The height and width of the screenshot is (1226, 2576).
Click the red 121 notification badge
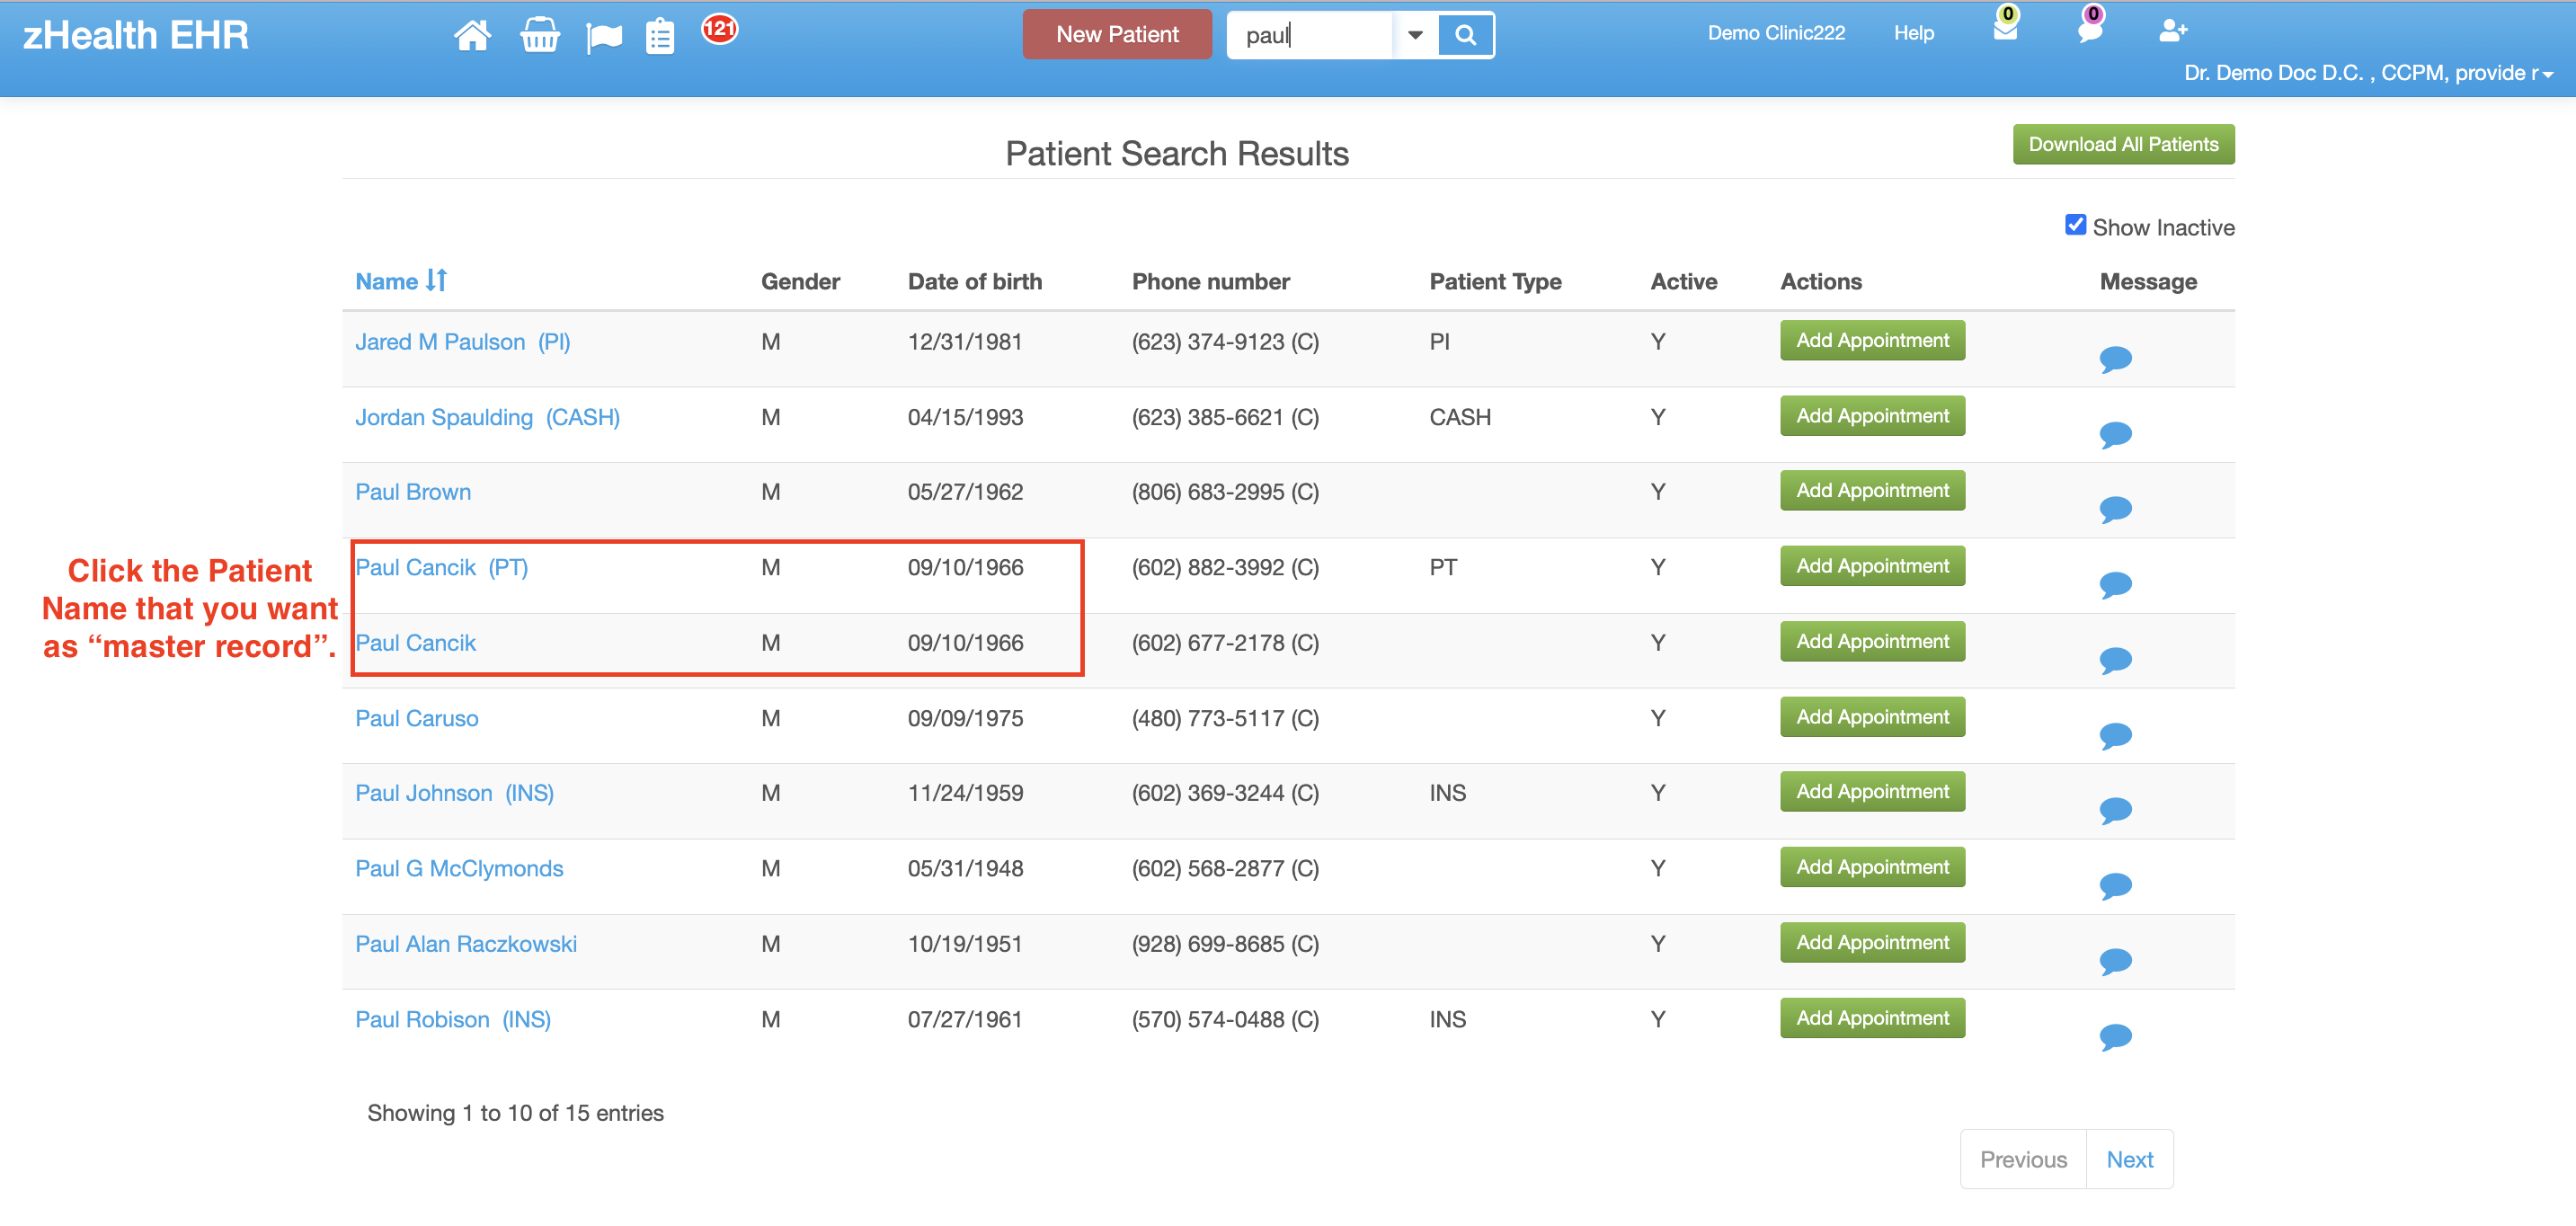719,28
